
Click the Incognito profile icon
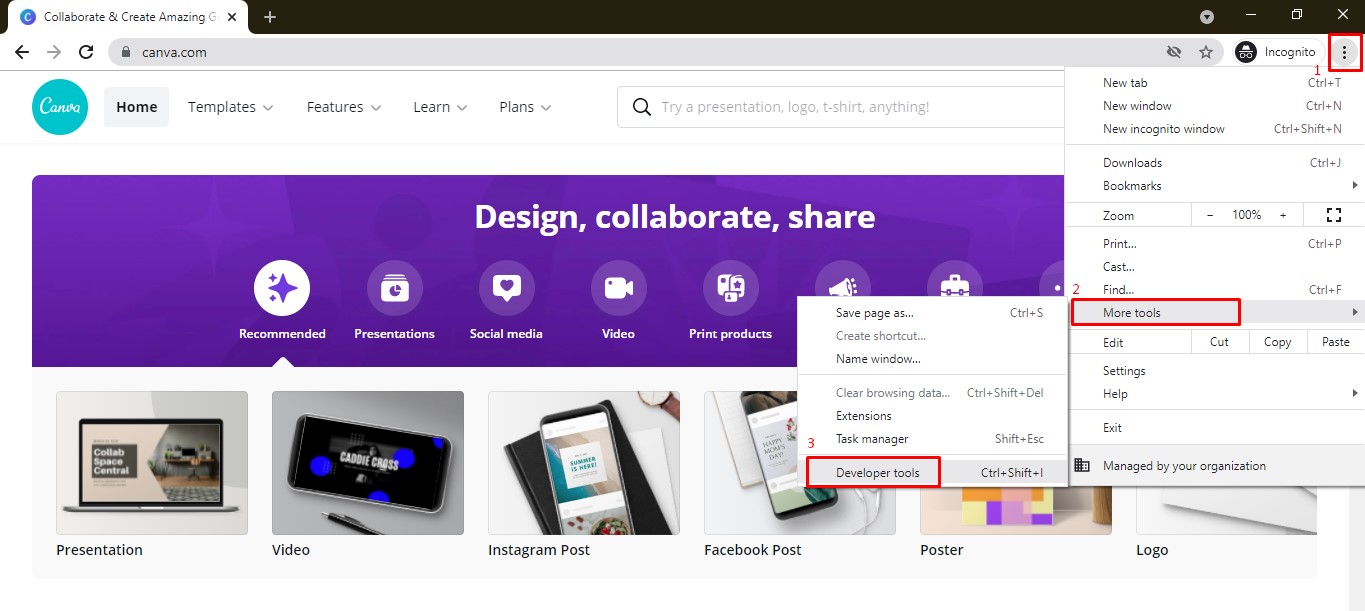point(1246,51)
